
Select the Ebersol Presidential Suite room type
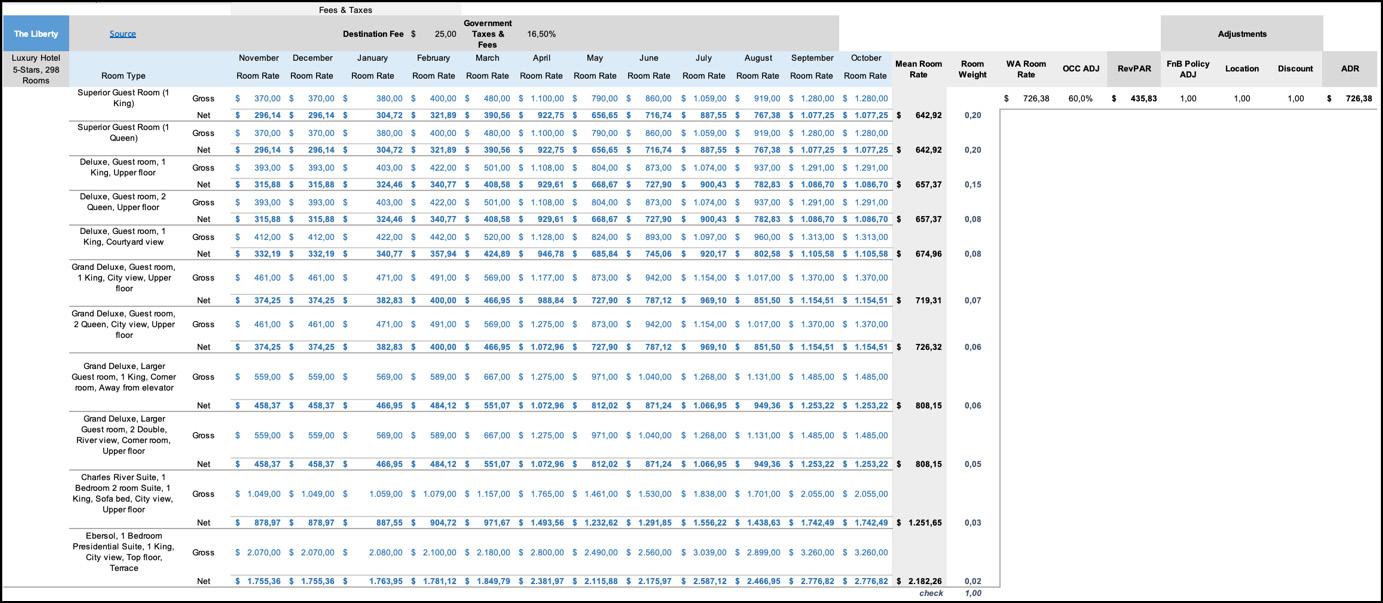123,552
